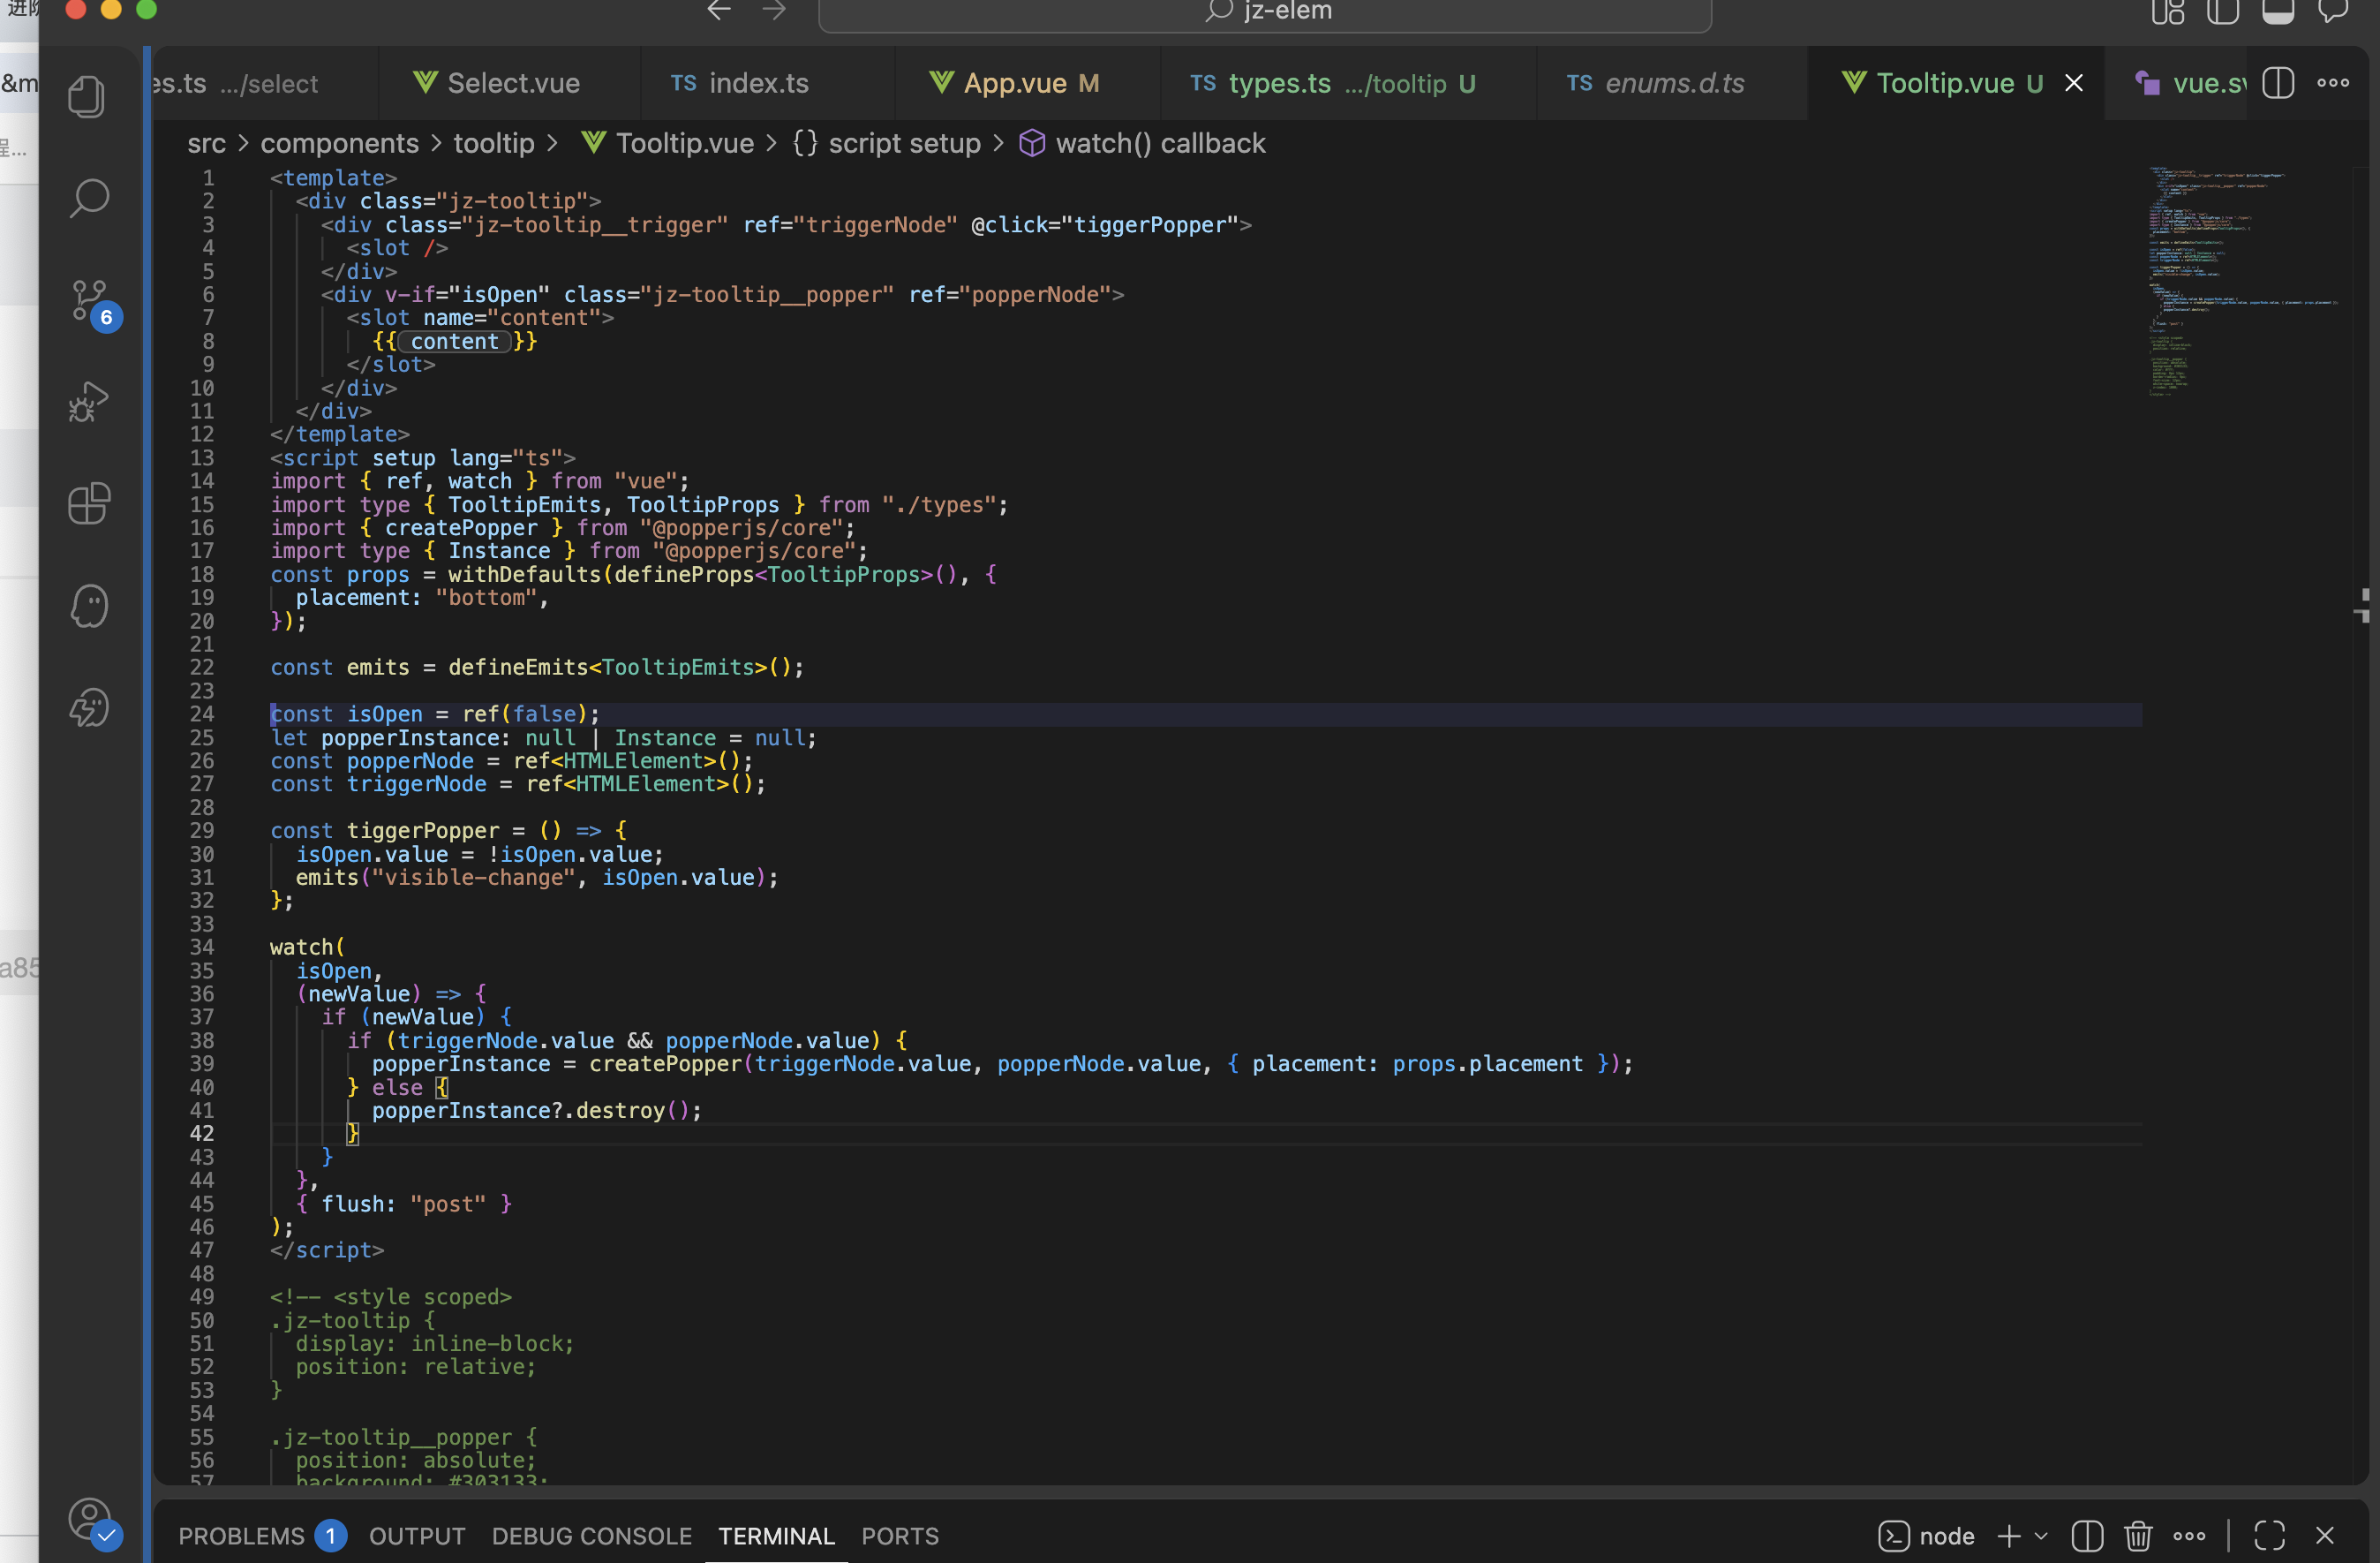This screenshot has width=2380, height=1563.
Task: Close the Tooltip.vue editor tab
Action: click(2074, 83)
